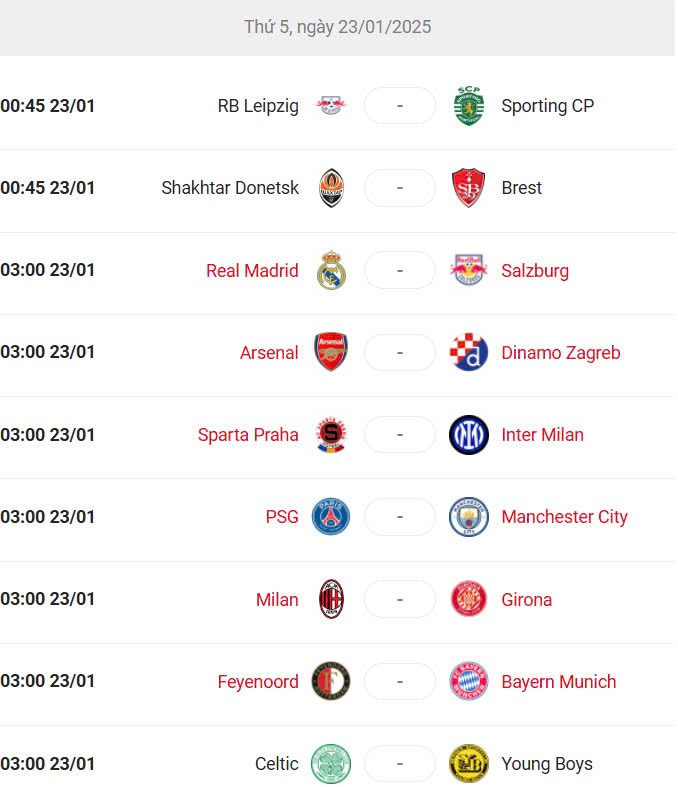Click the Arsenal club badge
Viewport: 678px width, 787px height.
331,353
